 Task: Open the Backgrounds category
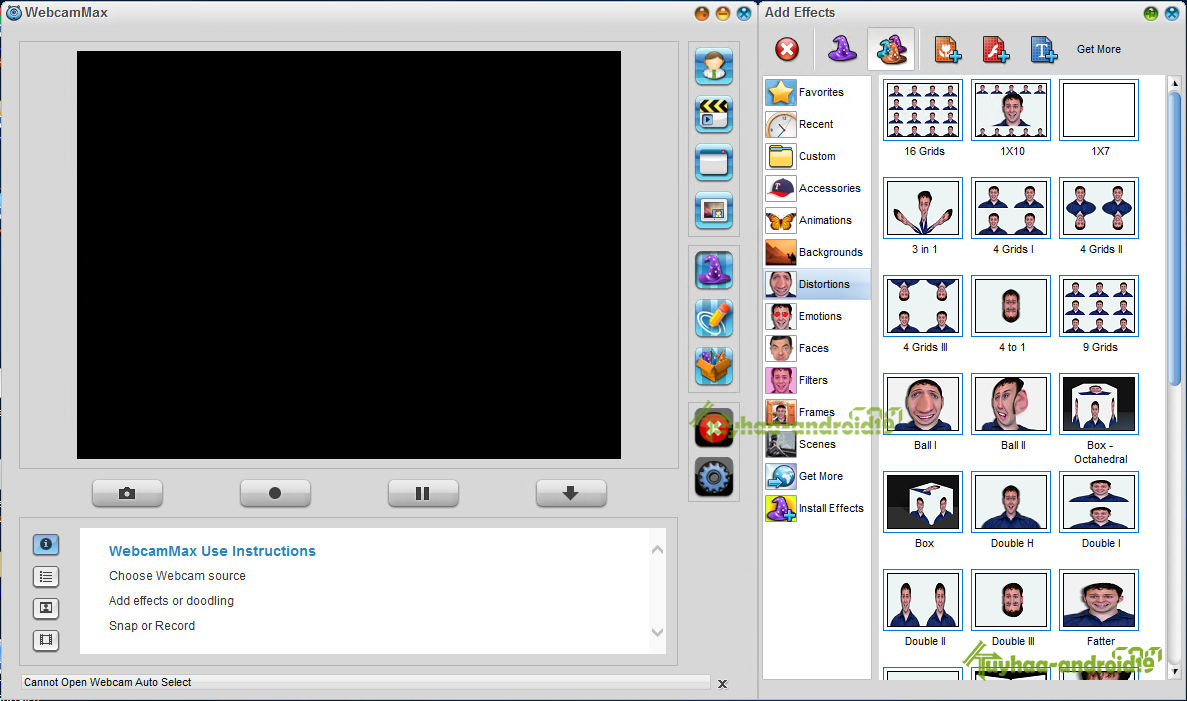pos(816,252)
